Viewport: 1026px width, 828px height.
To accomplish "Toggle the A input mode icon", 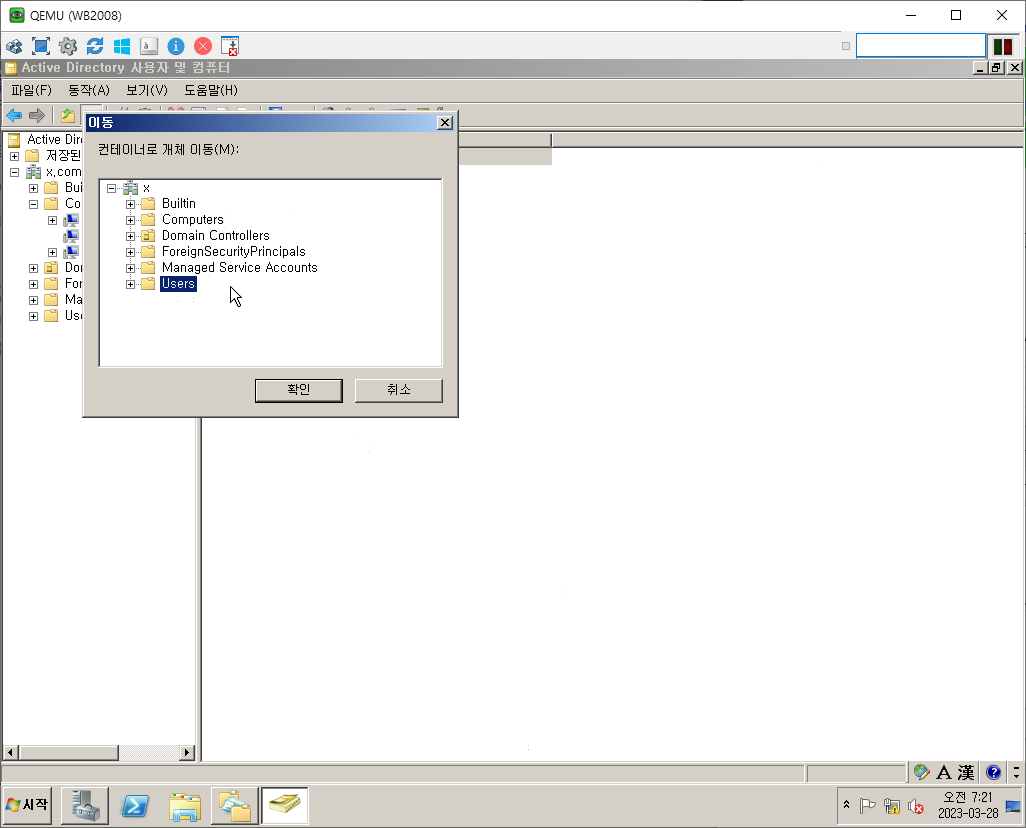I will (944, 772).
